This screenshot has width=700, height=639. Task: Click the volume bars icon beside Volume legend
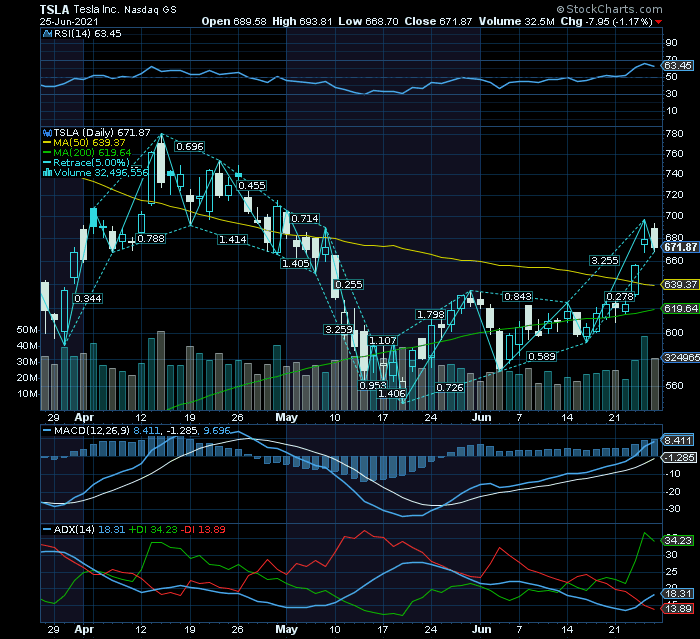coord(47,172)
